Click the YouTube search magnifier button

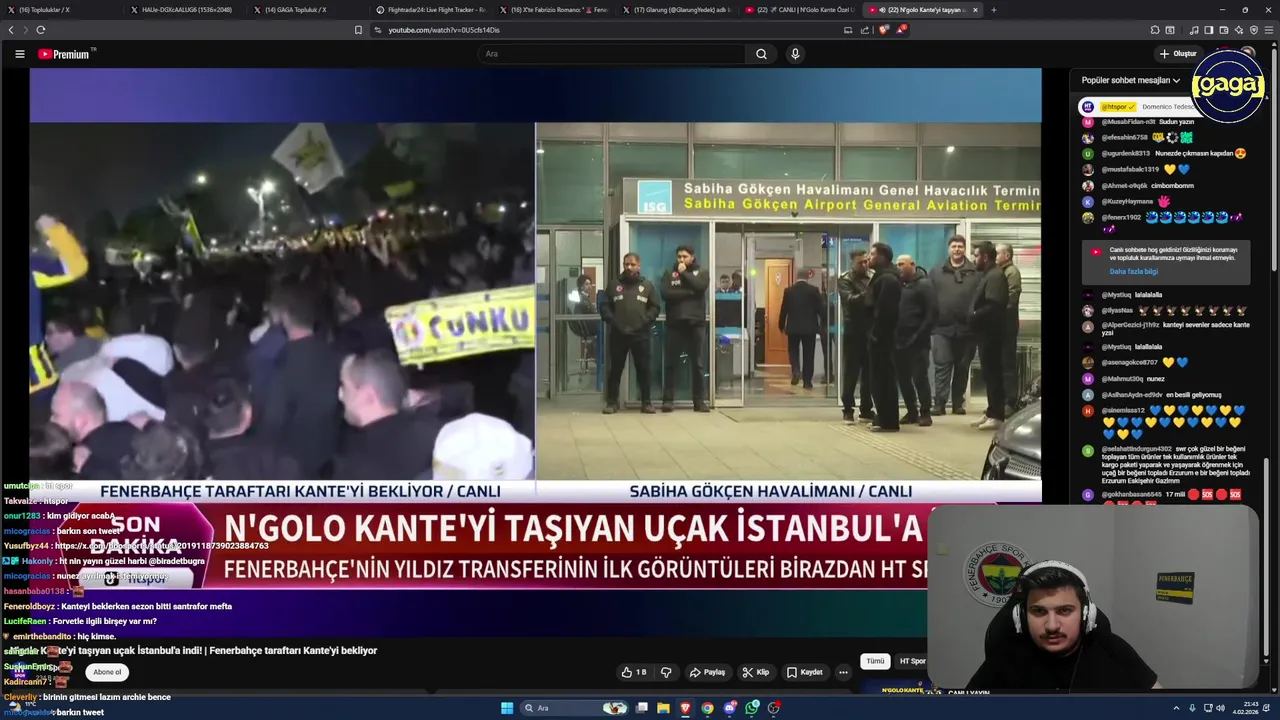tap(761, 54)
